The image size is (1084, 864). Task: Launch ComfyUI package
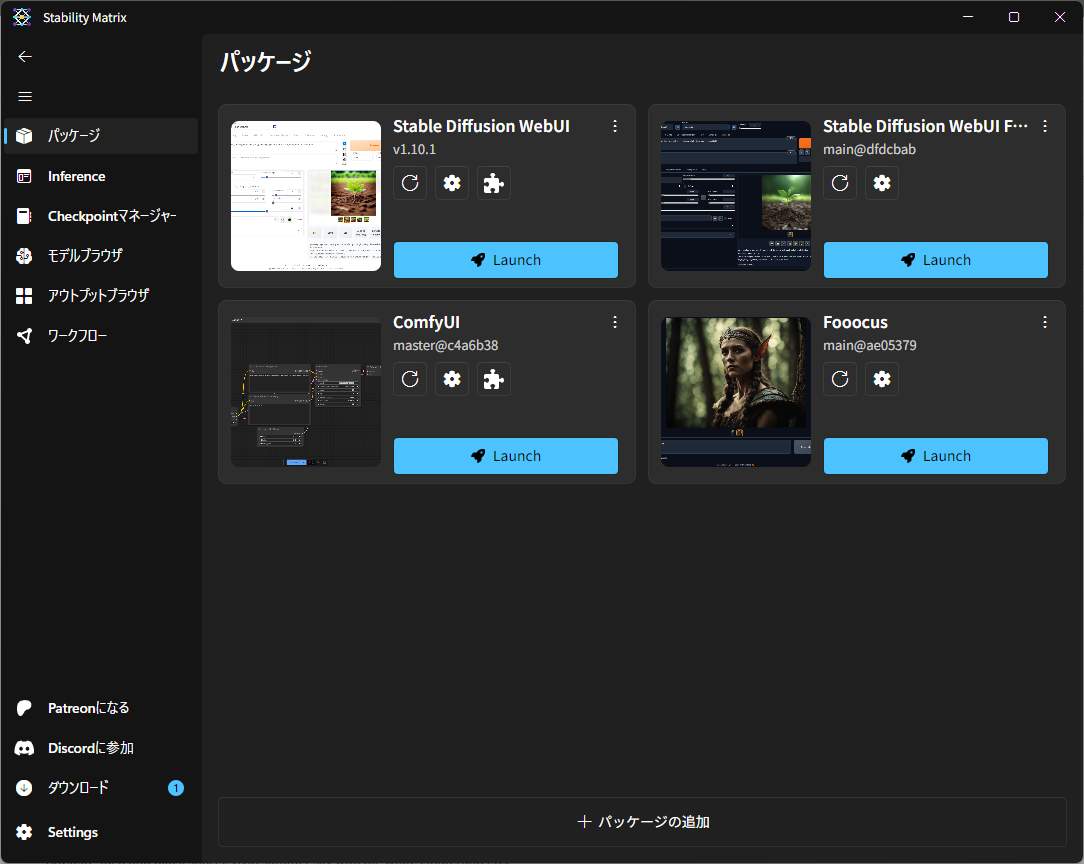tap(506, 456)
